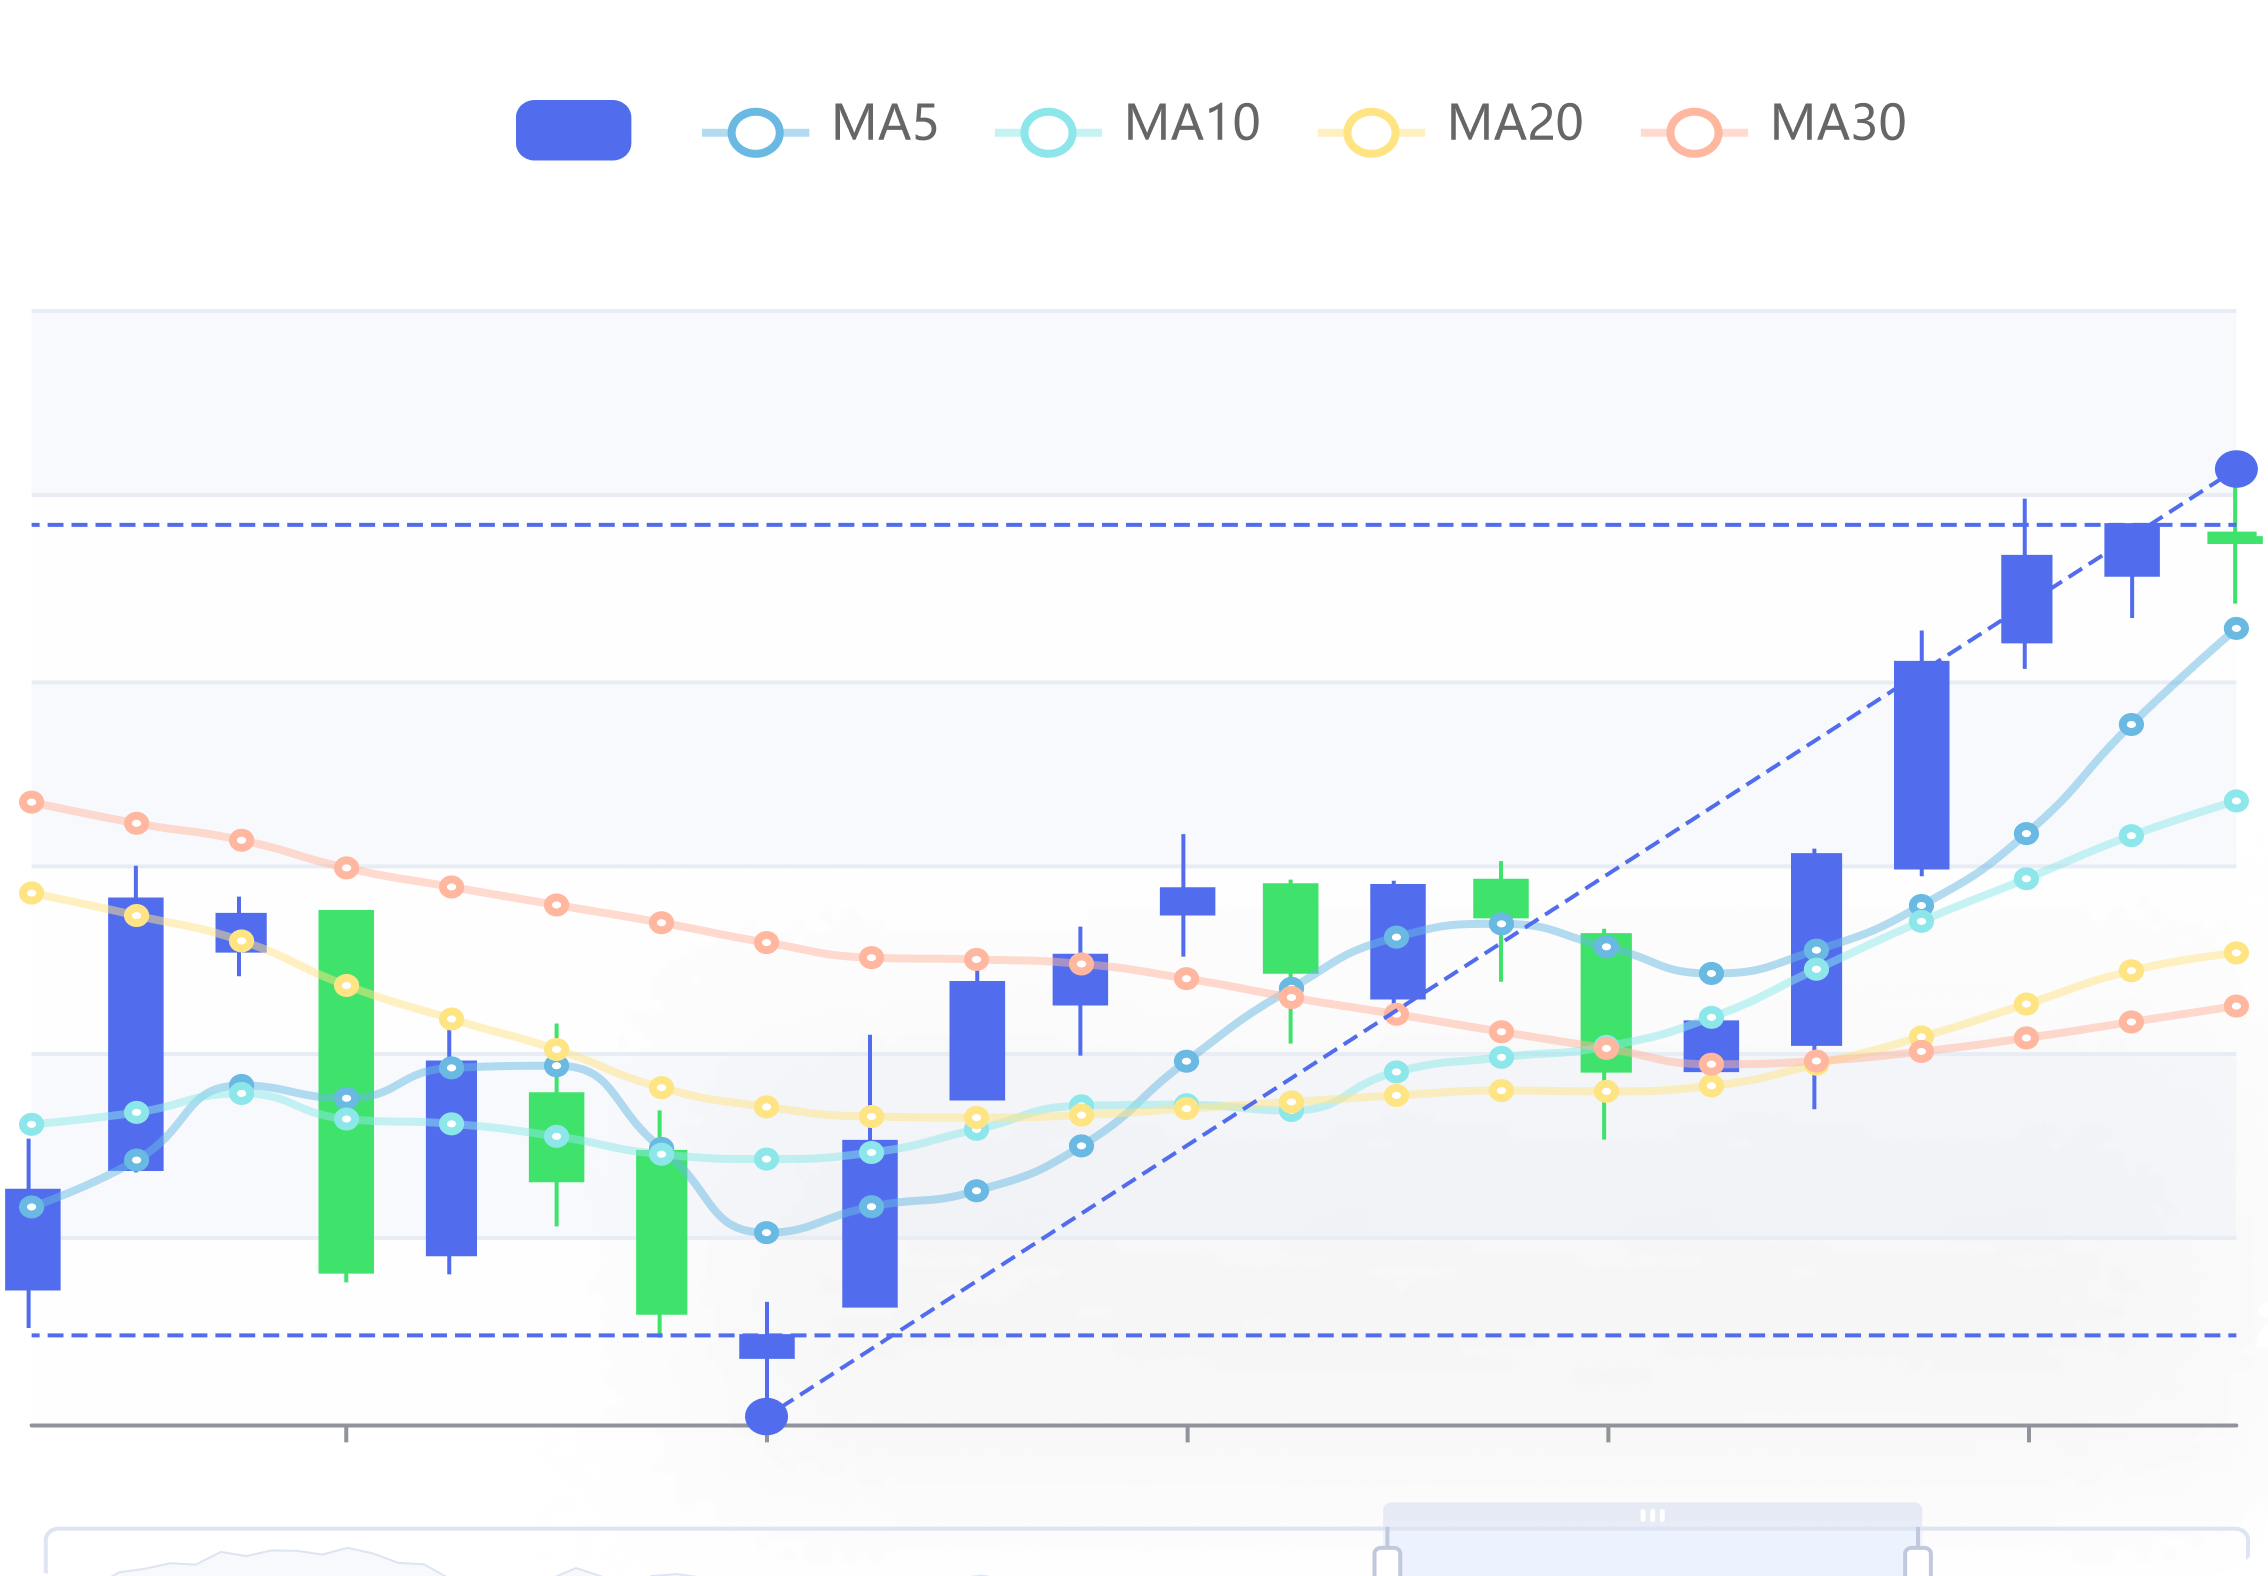Viewport: 2268px width, 1576px height.
Task: Click the lowest-point marker on the axis
Action: 767,1416
